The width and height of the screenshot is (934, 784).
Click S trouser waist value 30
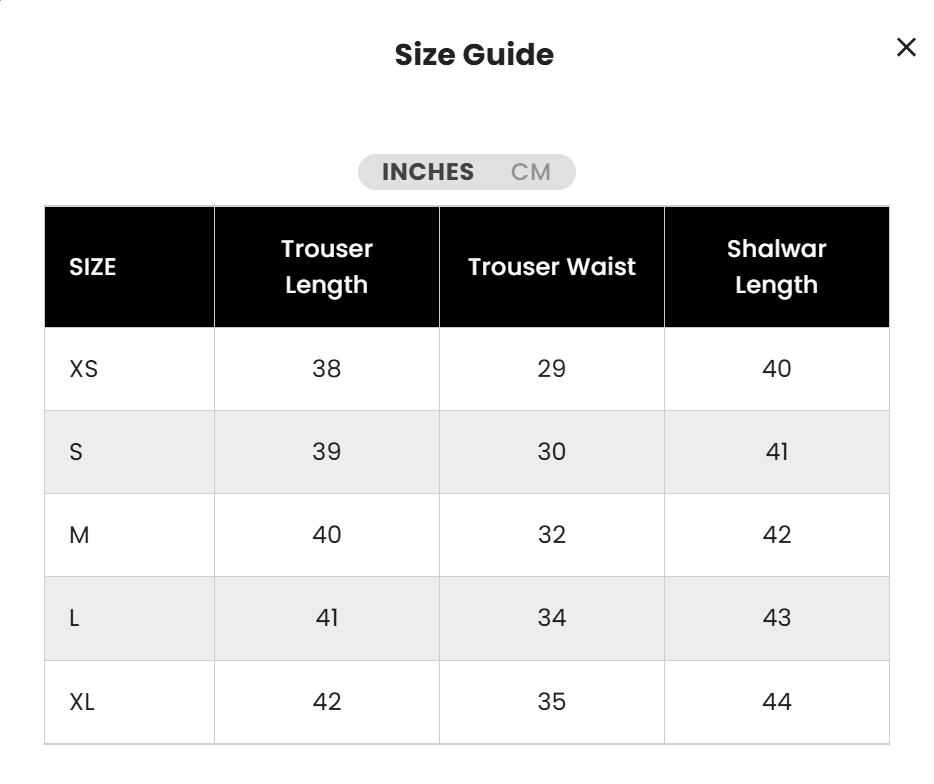pyautogui.click(x=552, y=452)
